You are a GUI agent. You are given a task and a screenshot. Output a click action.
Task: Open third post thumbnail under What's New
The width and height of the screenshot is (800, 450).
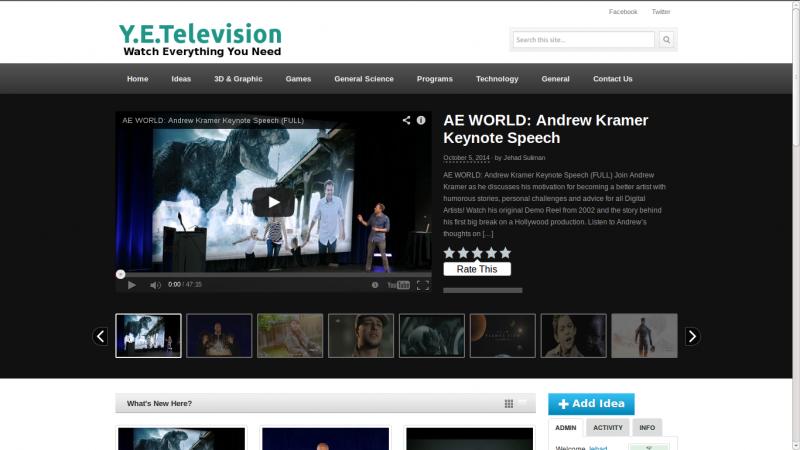click(x=470, y=439)
